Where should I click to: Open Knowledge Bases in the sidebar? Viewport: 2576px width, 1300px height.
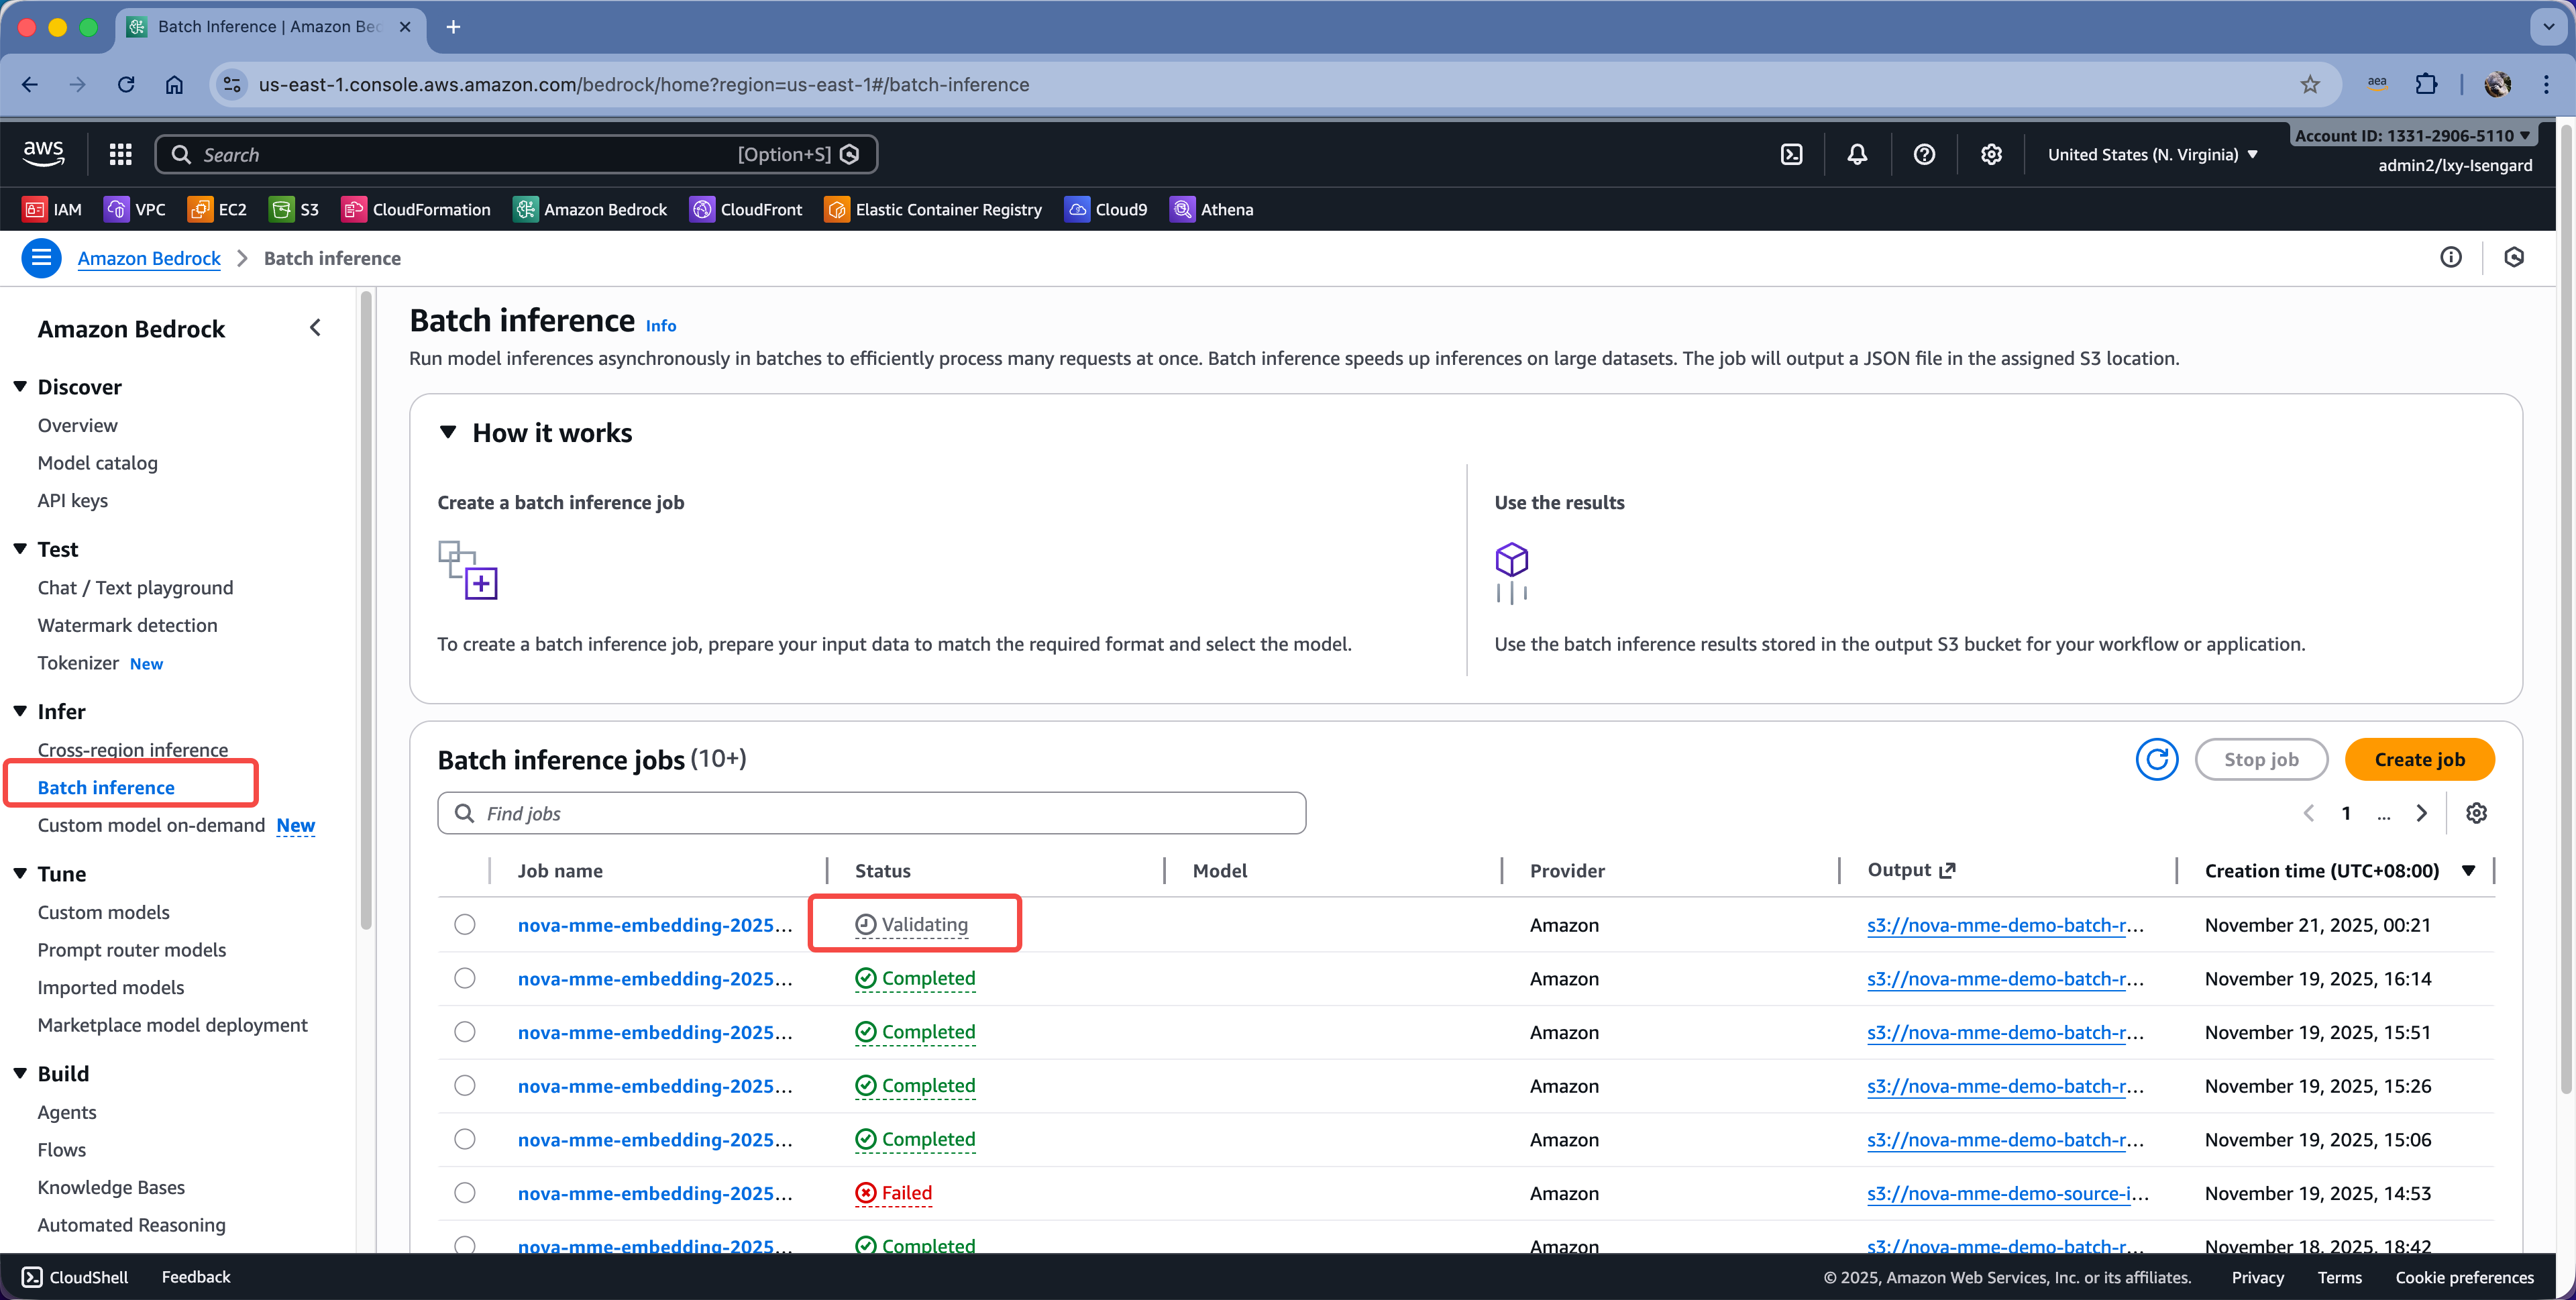coord(111,1187)
